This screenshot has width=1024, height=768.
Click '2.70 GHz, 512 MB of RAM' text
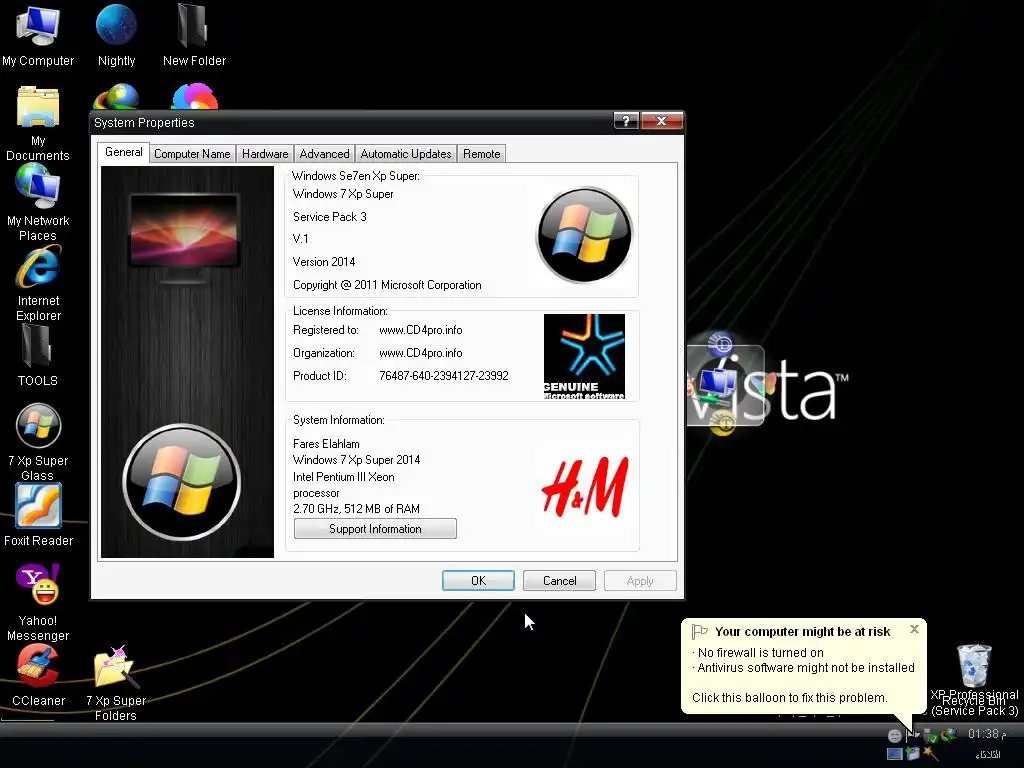click(356, 509)
